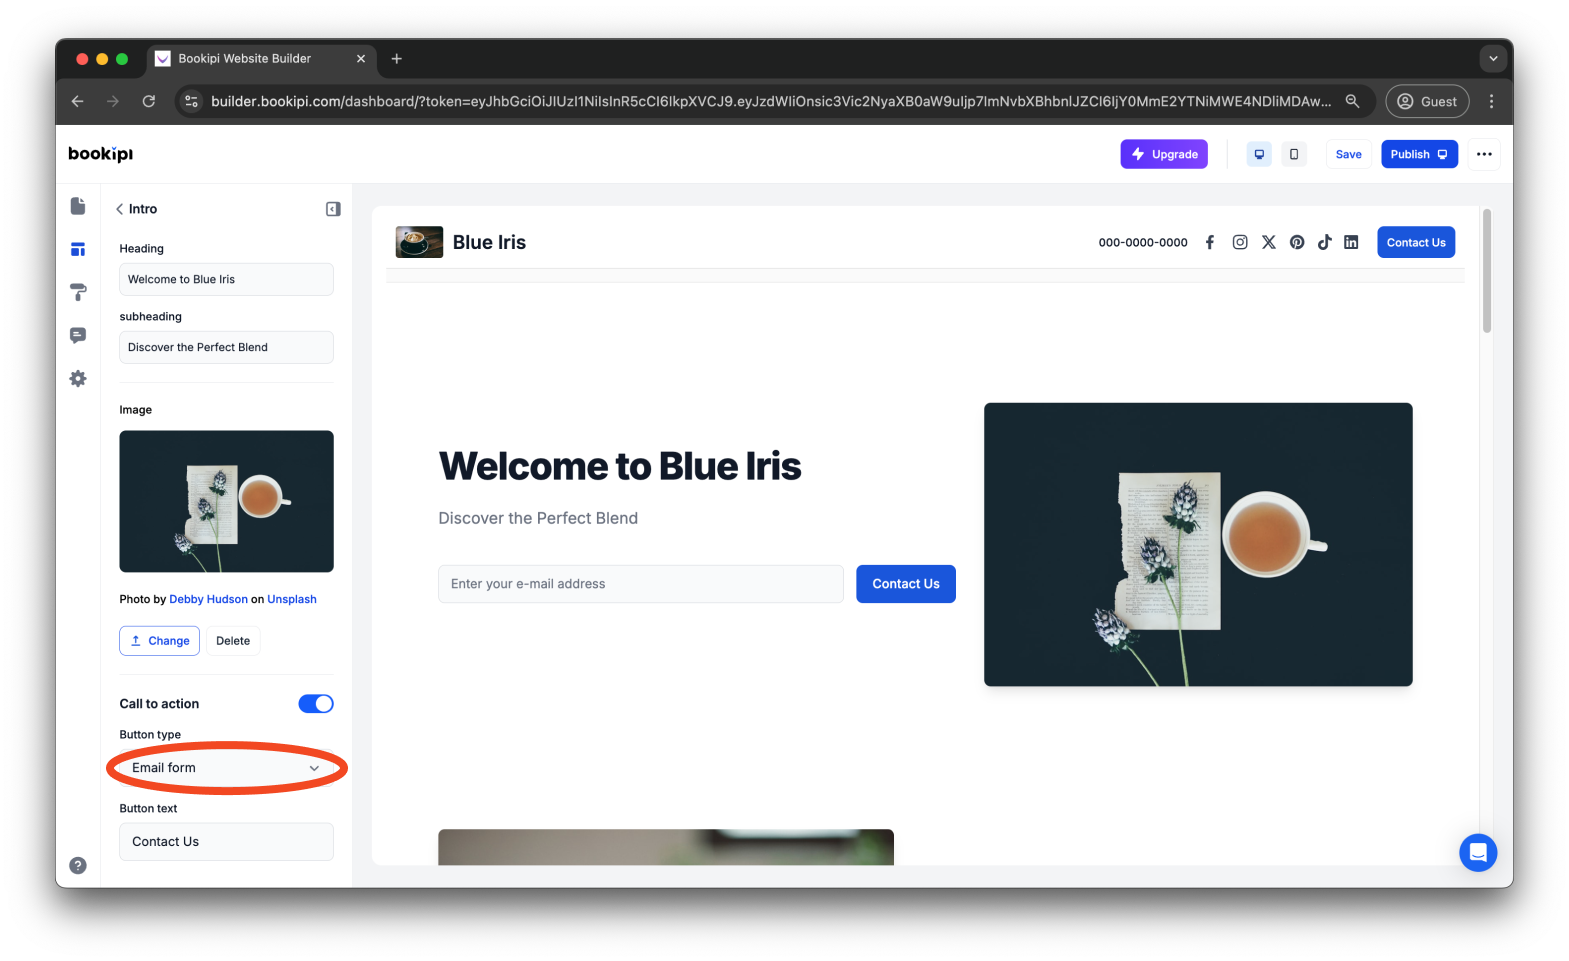Screen dimensions: 1569x961
Task: Open the Theme paint roller icon
Action: click(x=78, y=292)
